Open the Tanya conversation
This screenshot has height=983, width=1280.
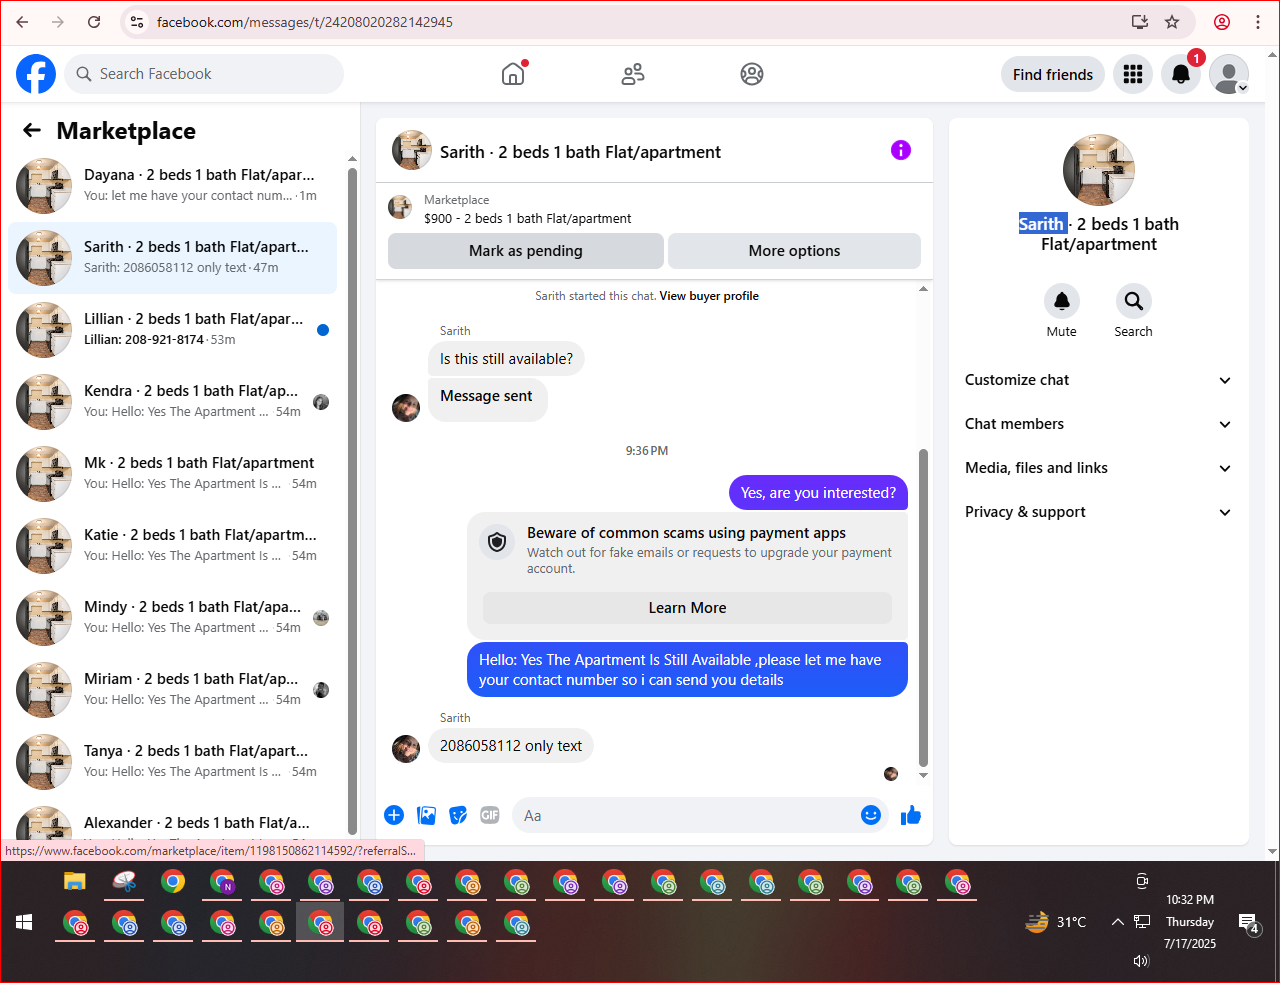pos(173,762)
